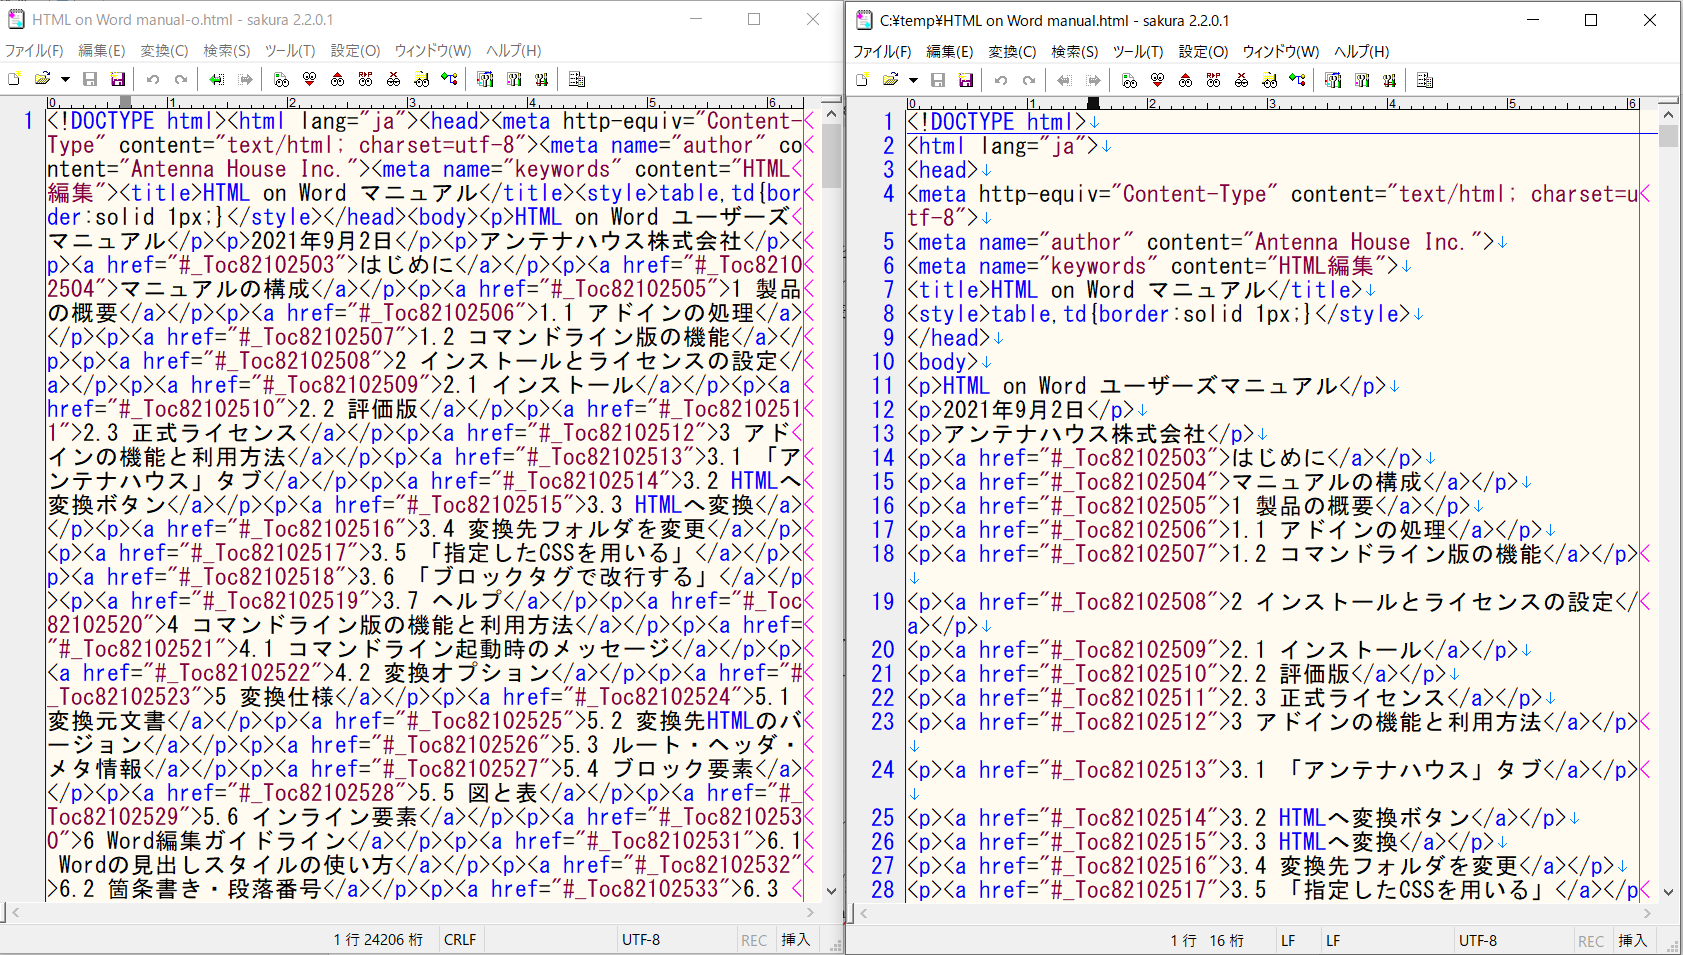Open 編集(E) menu in the left window

click(102, 50)
